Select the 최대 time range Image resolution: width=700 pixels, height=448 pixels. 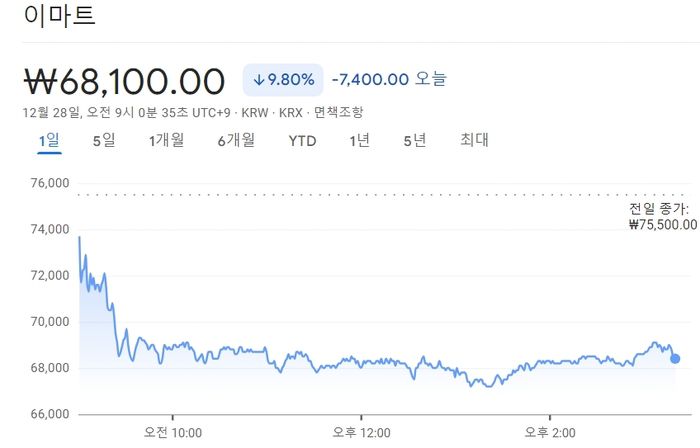pos(474,141)
